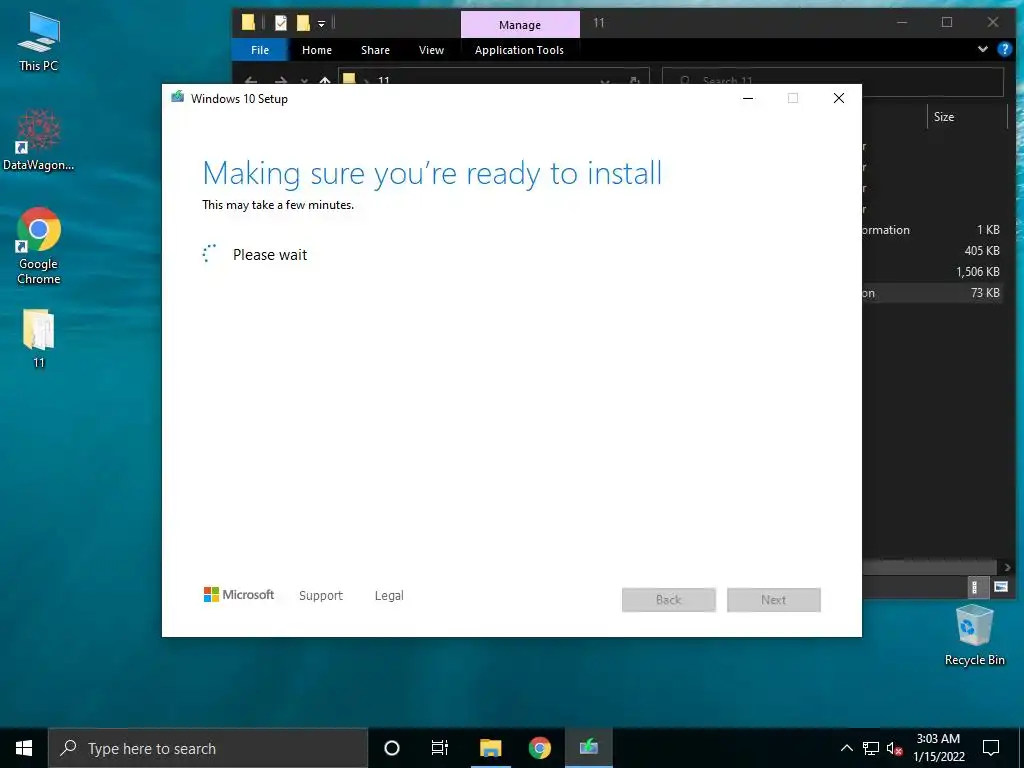Screen dimensions: 1024x768
Task: Switch to Chrome on the taskbar
Action: click(x=539, y=748)
